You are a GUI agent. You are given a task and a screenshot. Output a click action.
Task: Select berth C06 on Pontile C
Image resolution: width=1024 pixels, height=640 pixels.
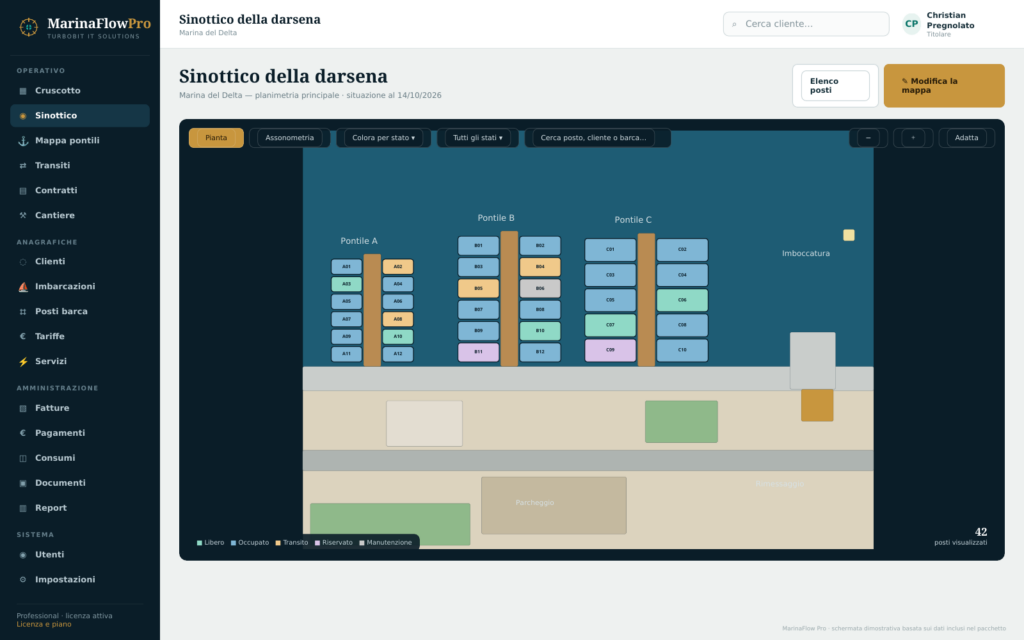coord(682,300)
